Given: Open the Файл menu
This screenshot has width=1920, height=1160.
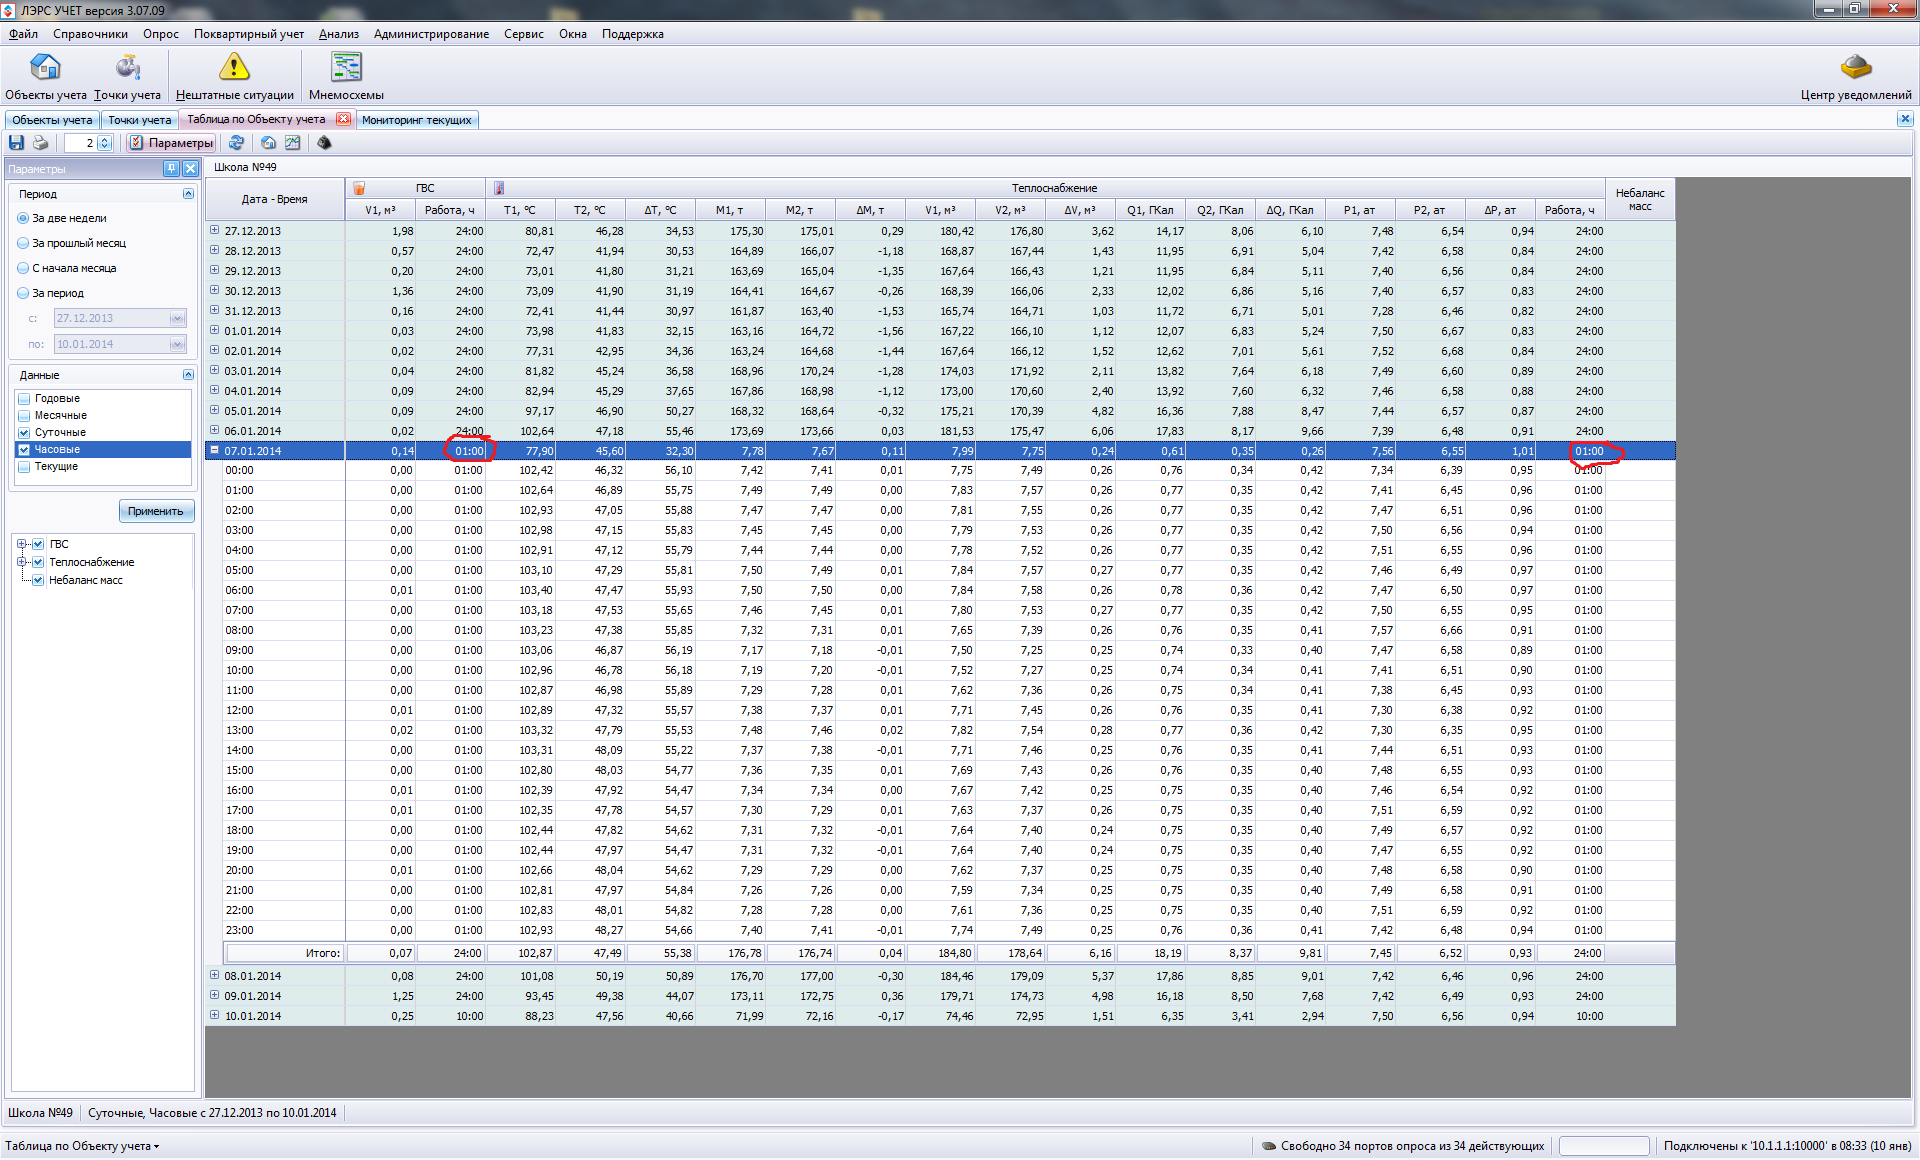Looking at the screenshot, I should pos(23,34).
